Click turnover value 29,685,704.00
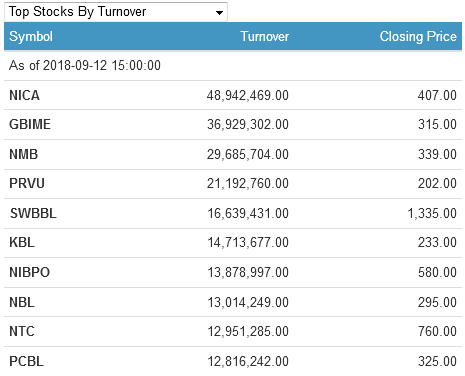465x376 pixels. pyautogui.click(x=248, y=154)
